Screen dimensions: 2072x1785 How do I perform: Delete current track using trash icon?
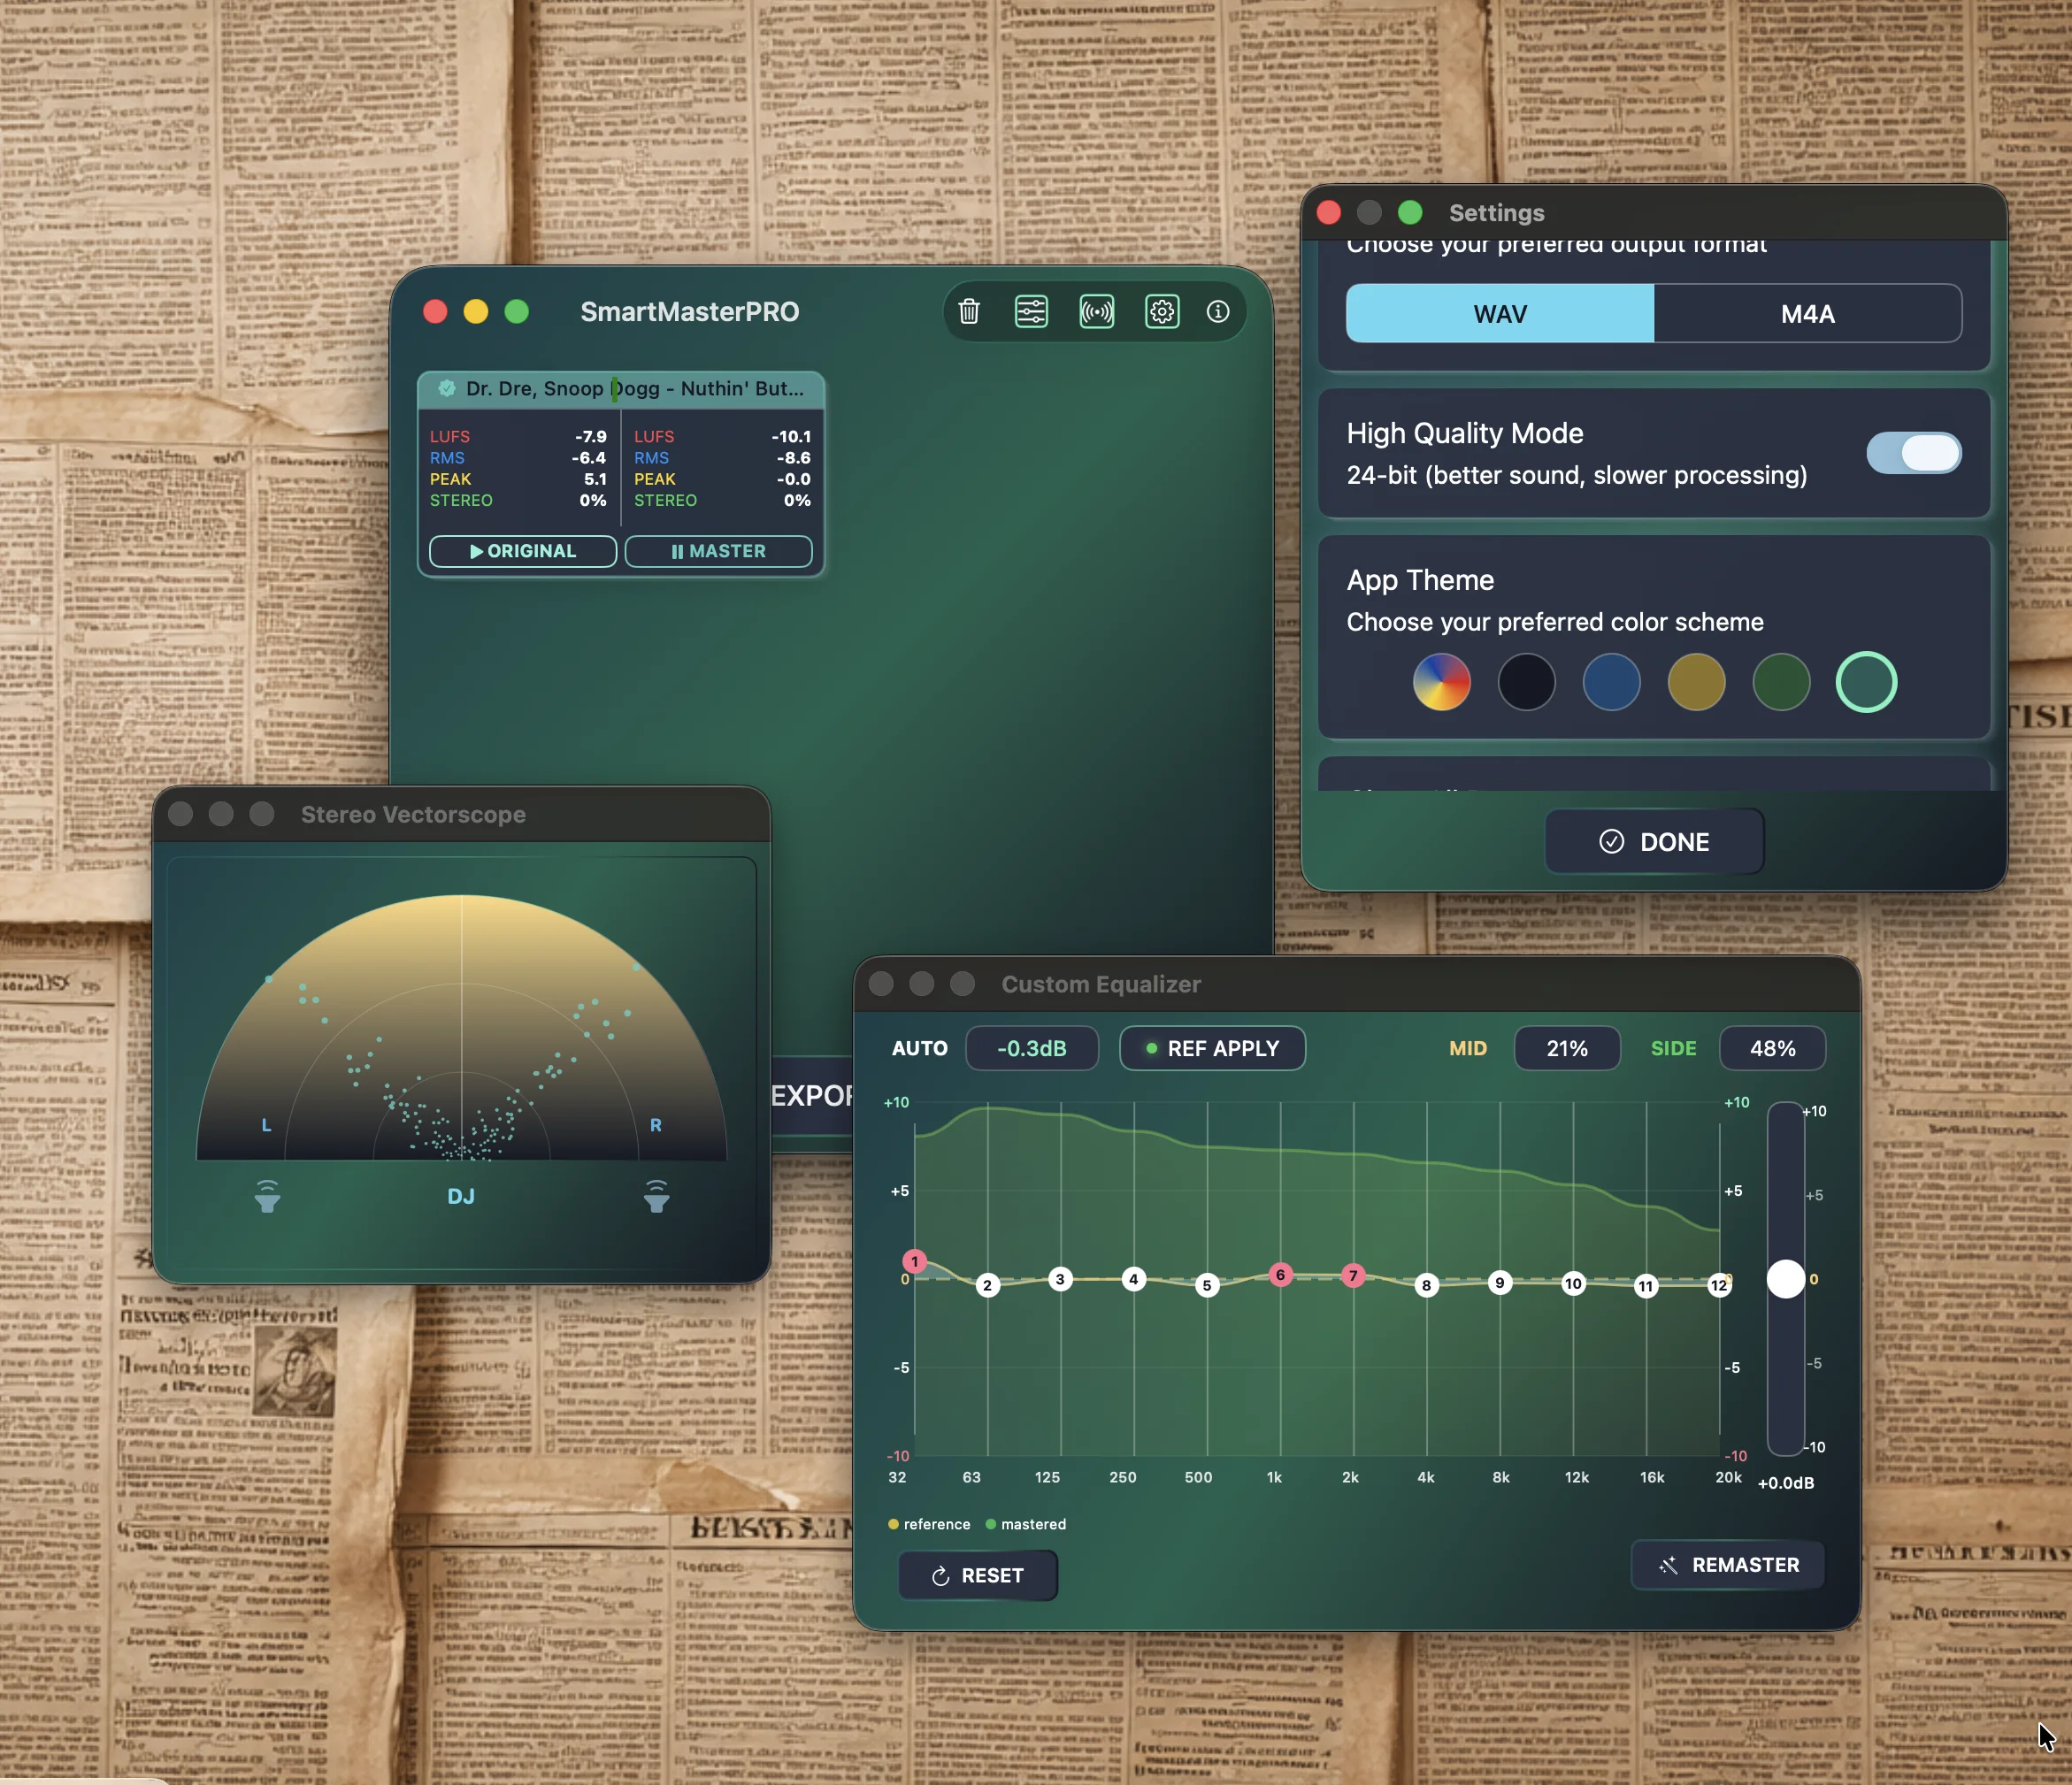968,311
